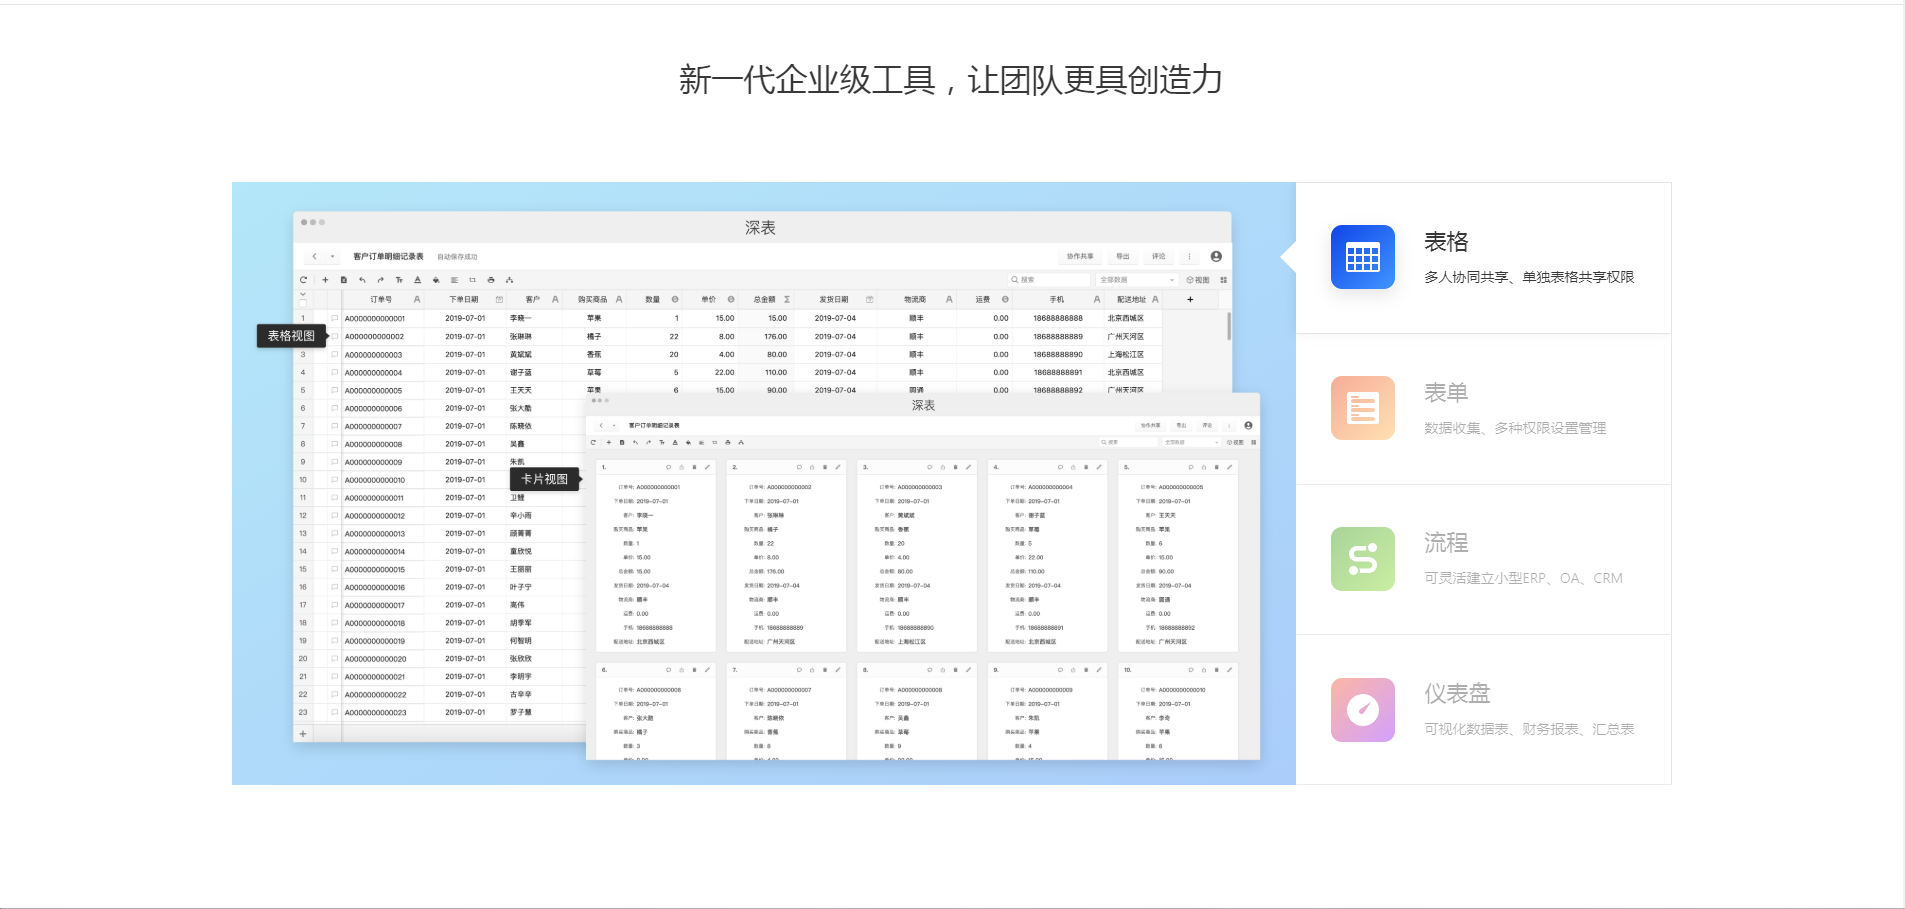Click the sum icon in the 总金额 column header
The height and width of the screenshot is (909, 1905).
(x=787, y=299)
